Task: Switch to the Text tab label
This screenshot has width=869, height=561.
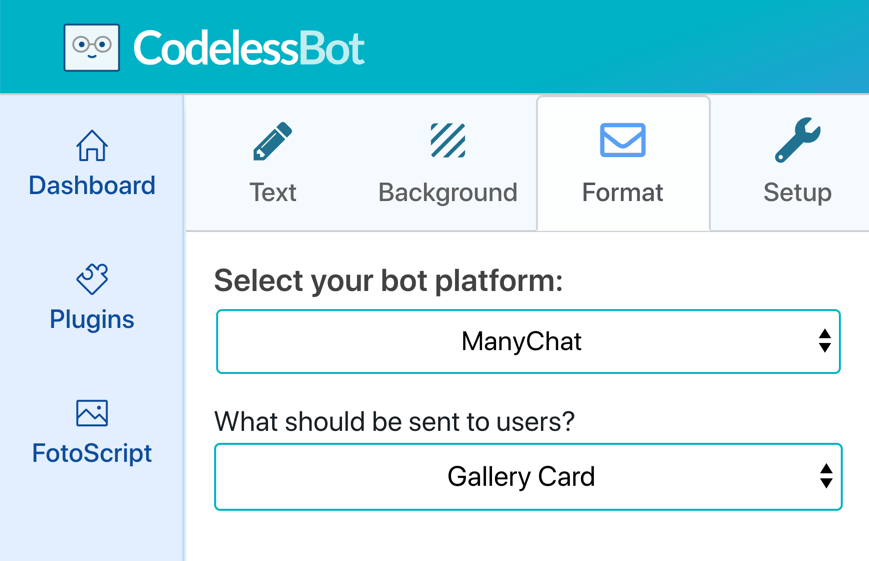Action: [x=273, y=193]
